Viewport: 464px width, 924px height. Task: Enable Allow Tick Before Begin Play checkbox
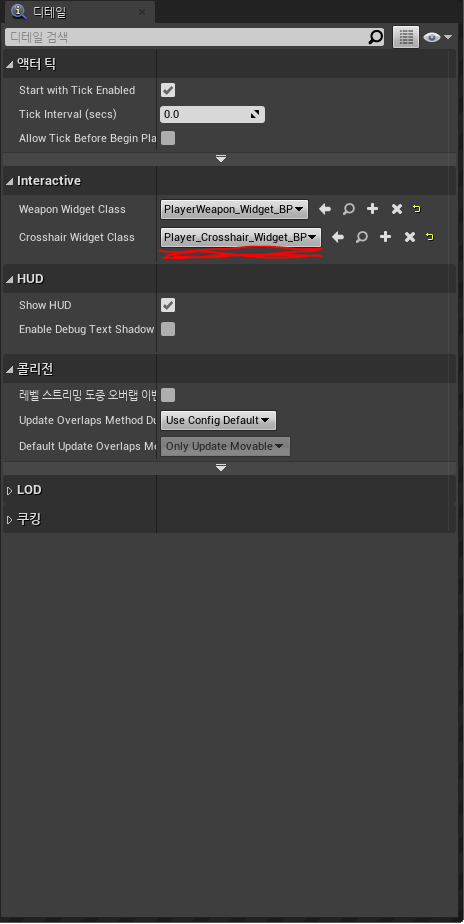(x=168, y=138)
